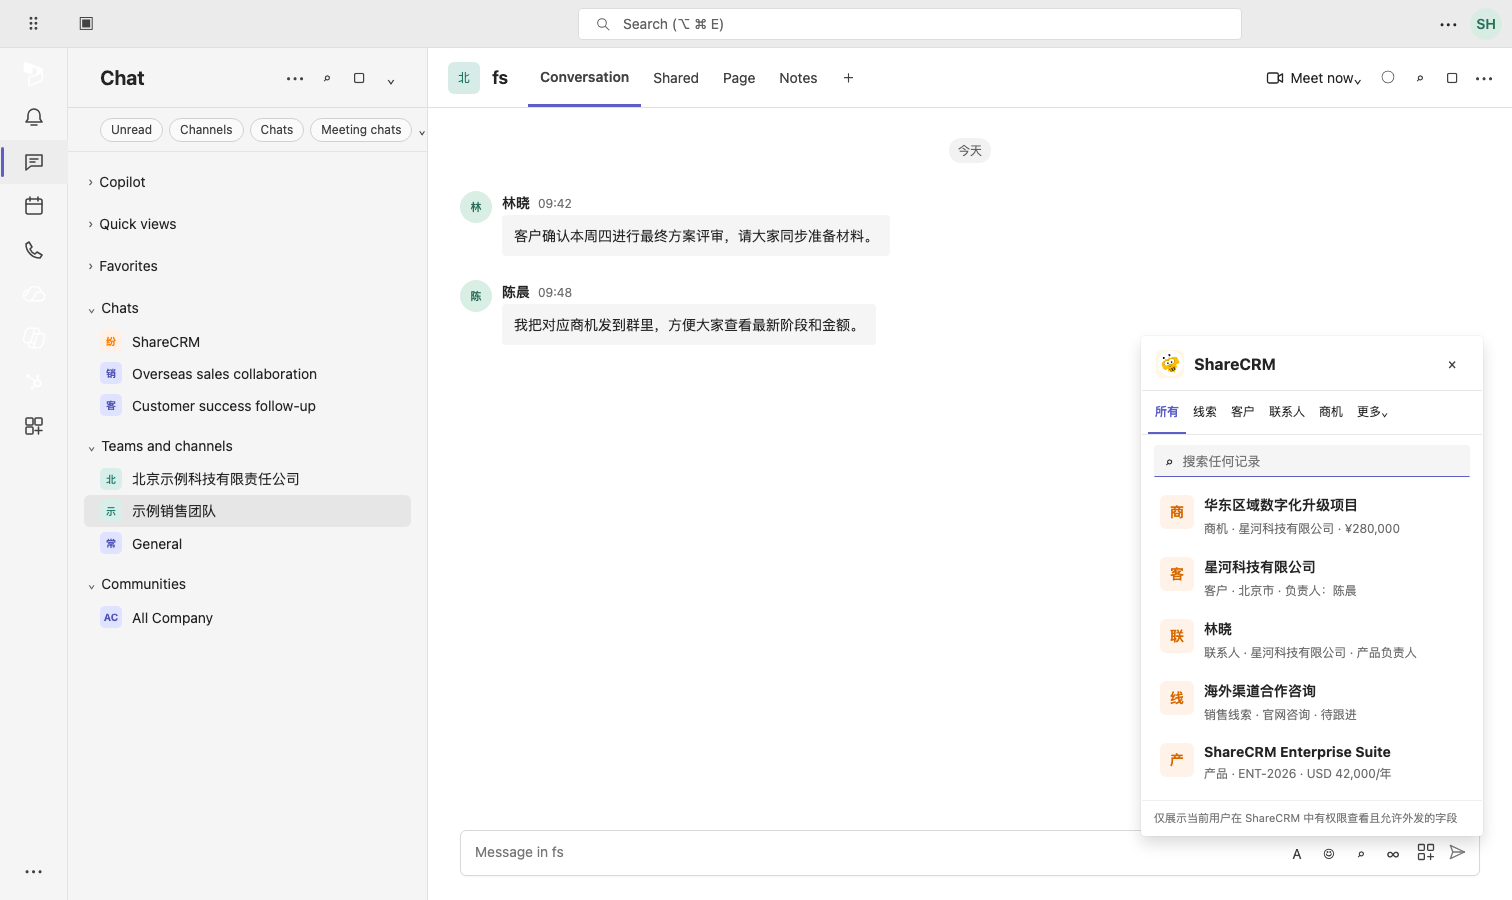Image resolution: width=1512 pixels, height=900 pixels.
Task: Open Chat pane more options ellipsis
Action: [x=295, y=78]
